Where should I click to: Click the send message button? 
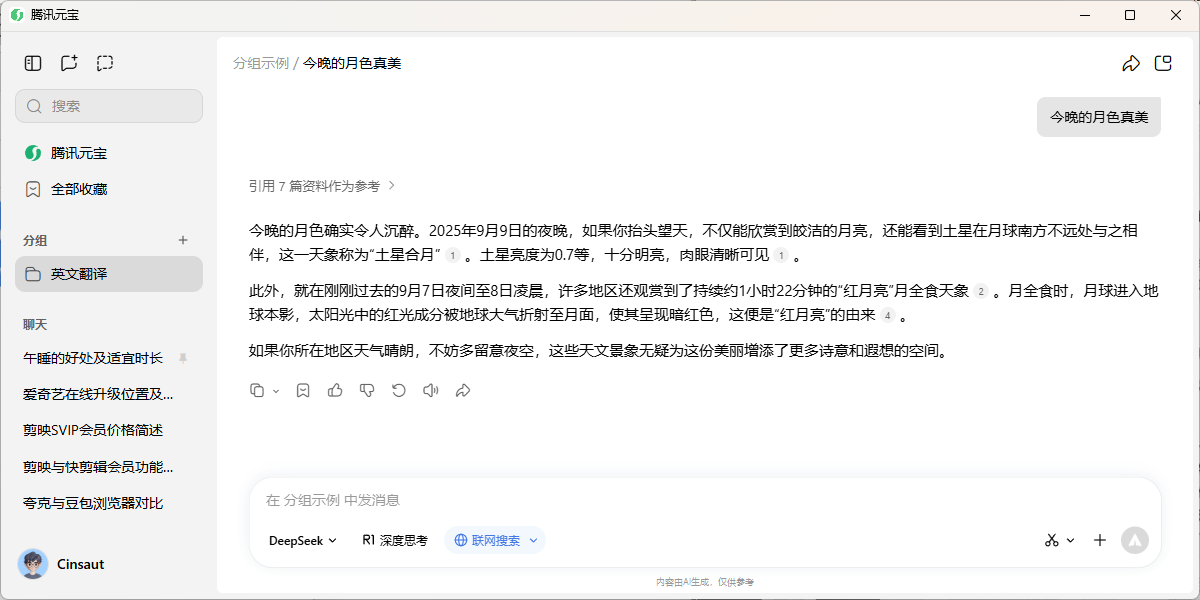(1135, 540)
